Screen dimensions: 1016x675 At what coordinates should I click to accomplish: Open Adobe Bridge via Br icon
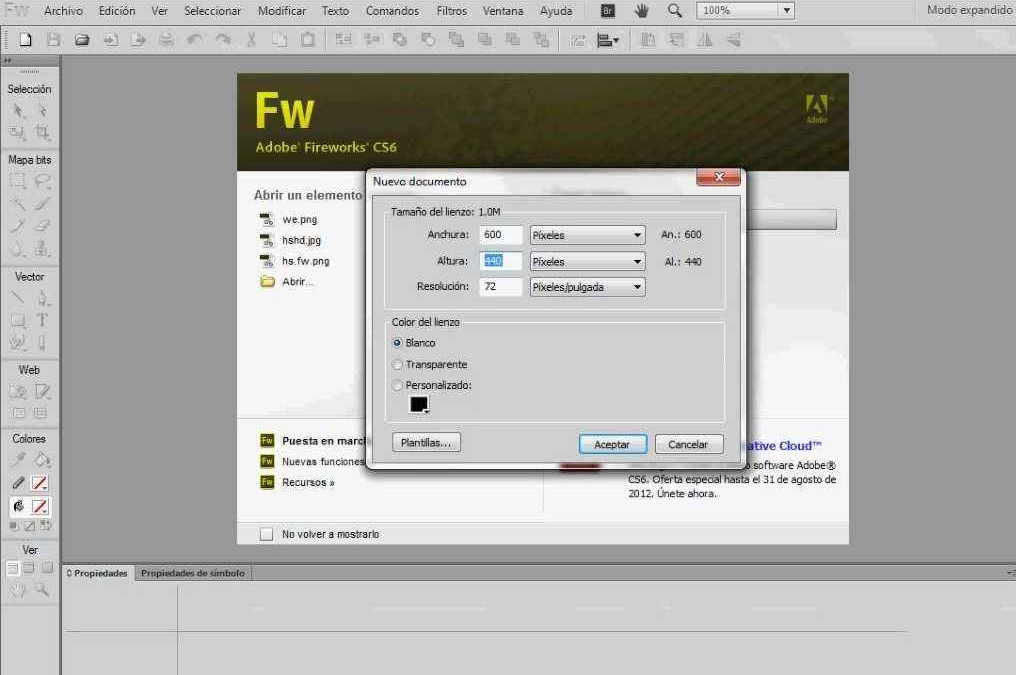[608, 10]
